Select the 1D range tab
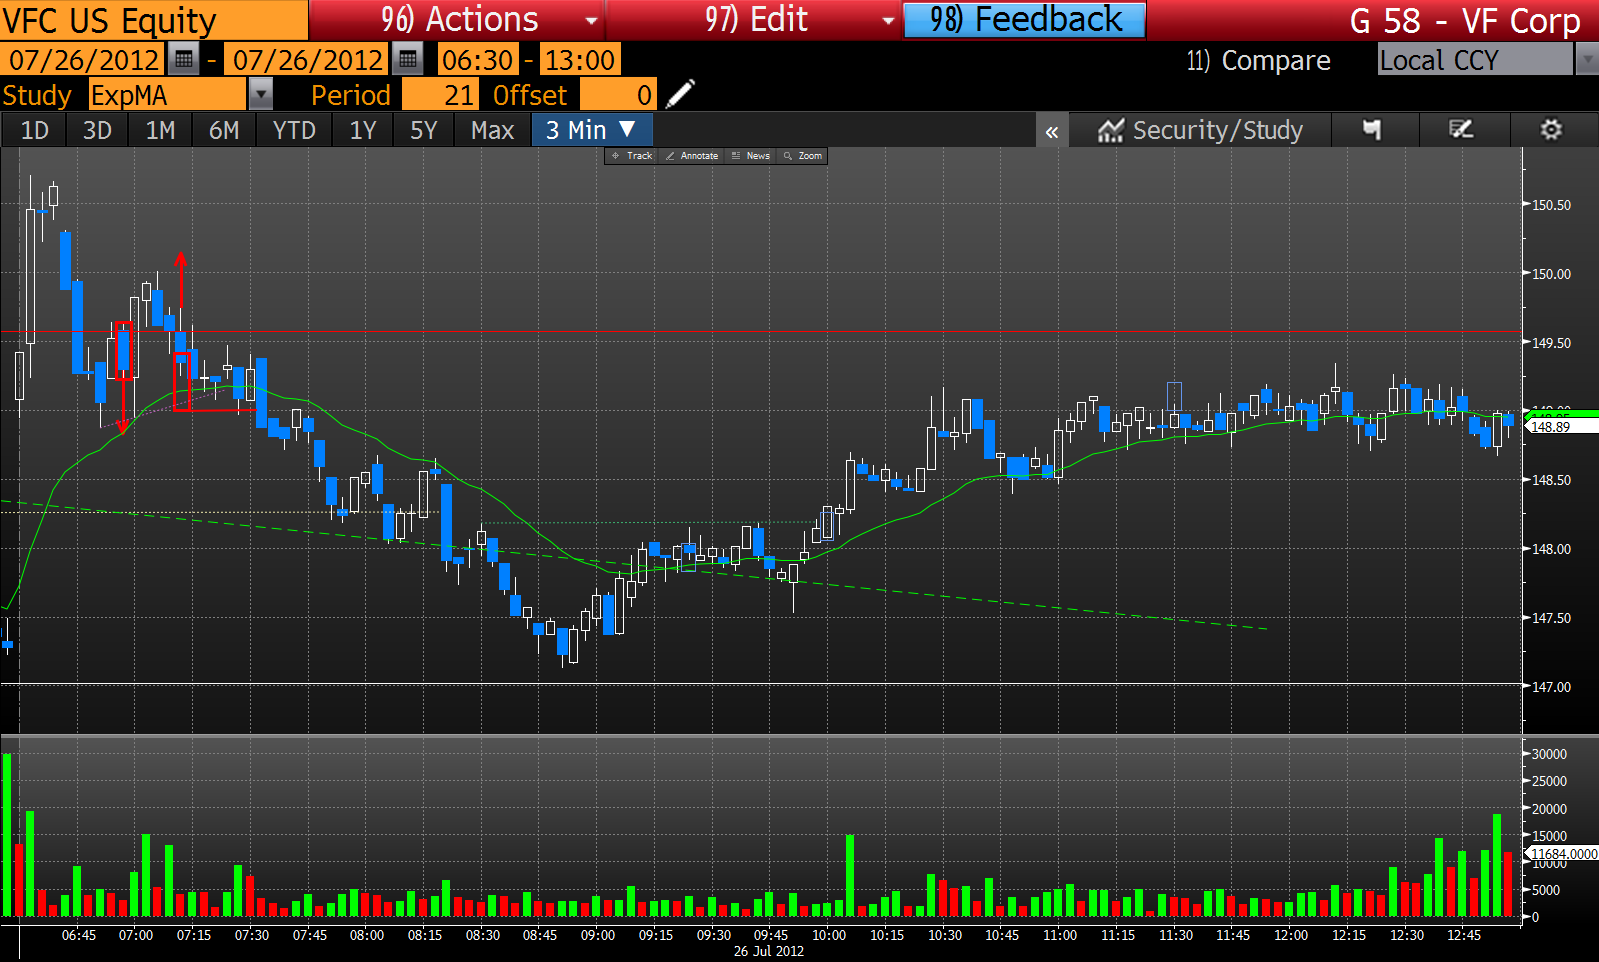Screen dimensions: 1599x962 (35, 130)
